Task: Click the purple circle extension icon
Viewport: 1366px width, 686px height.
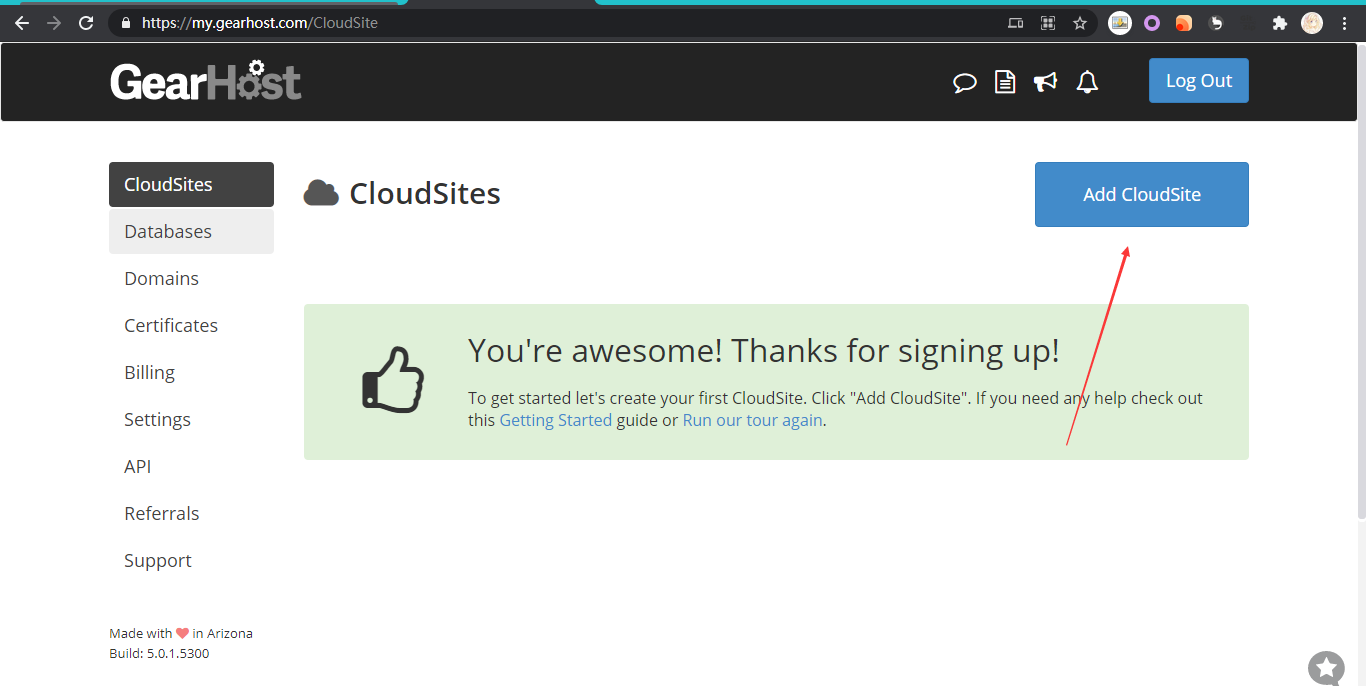Action: [1152, 23]
